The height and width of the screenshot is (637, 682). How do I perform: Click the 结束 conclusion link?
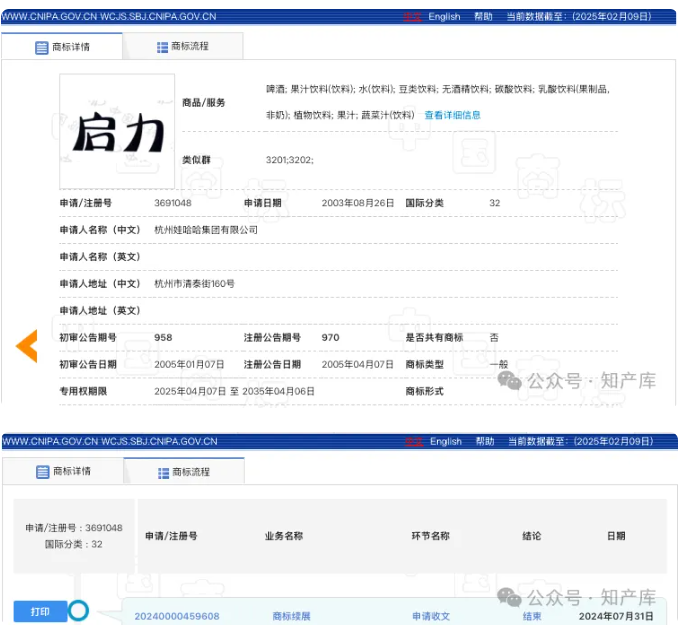point(531,616)
